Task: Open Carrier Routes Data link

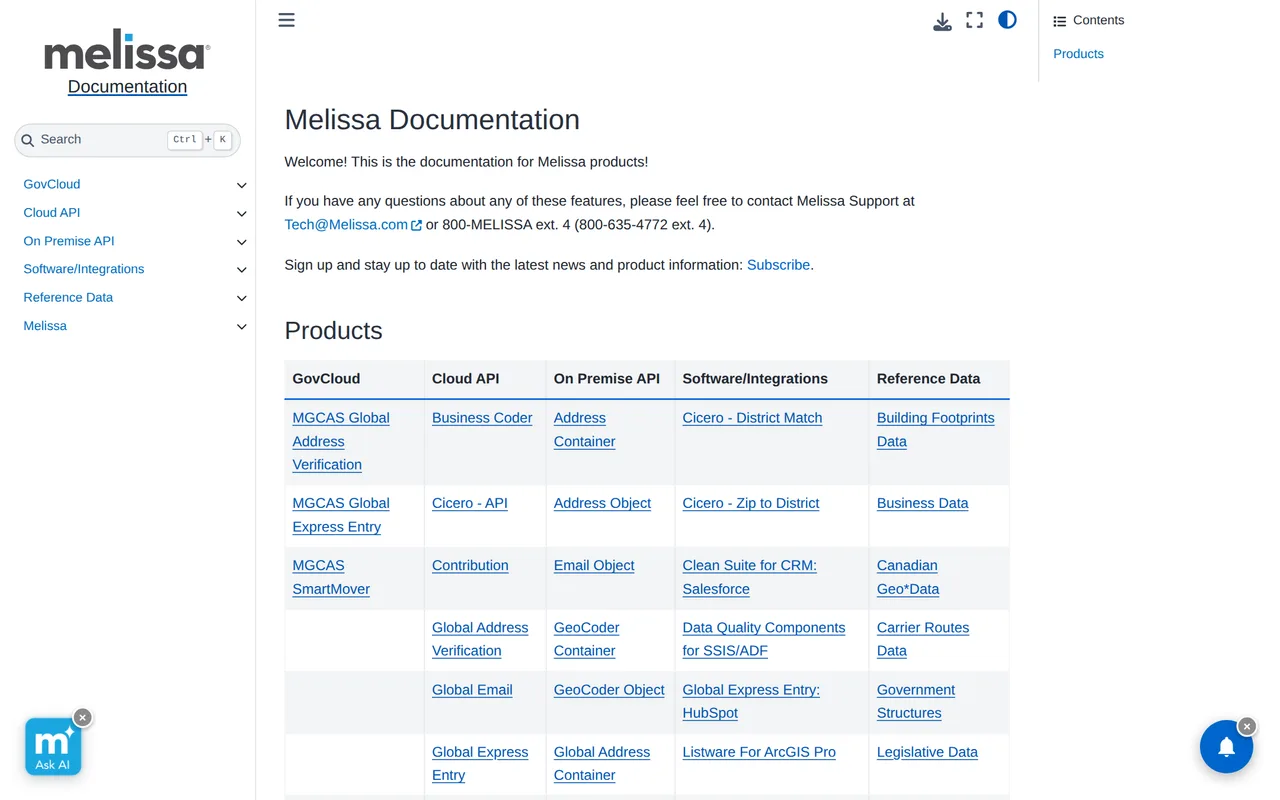Action: [923, 639]
